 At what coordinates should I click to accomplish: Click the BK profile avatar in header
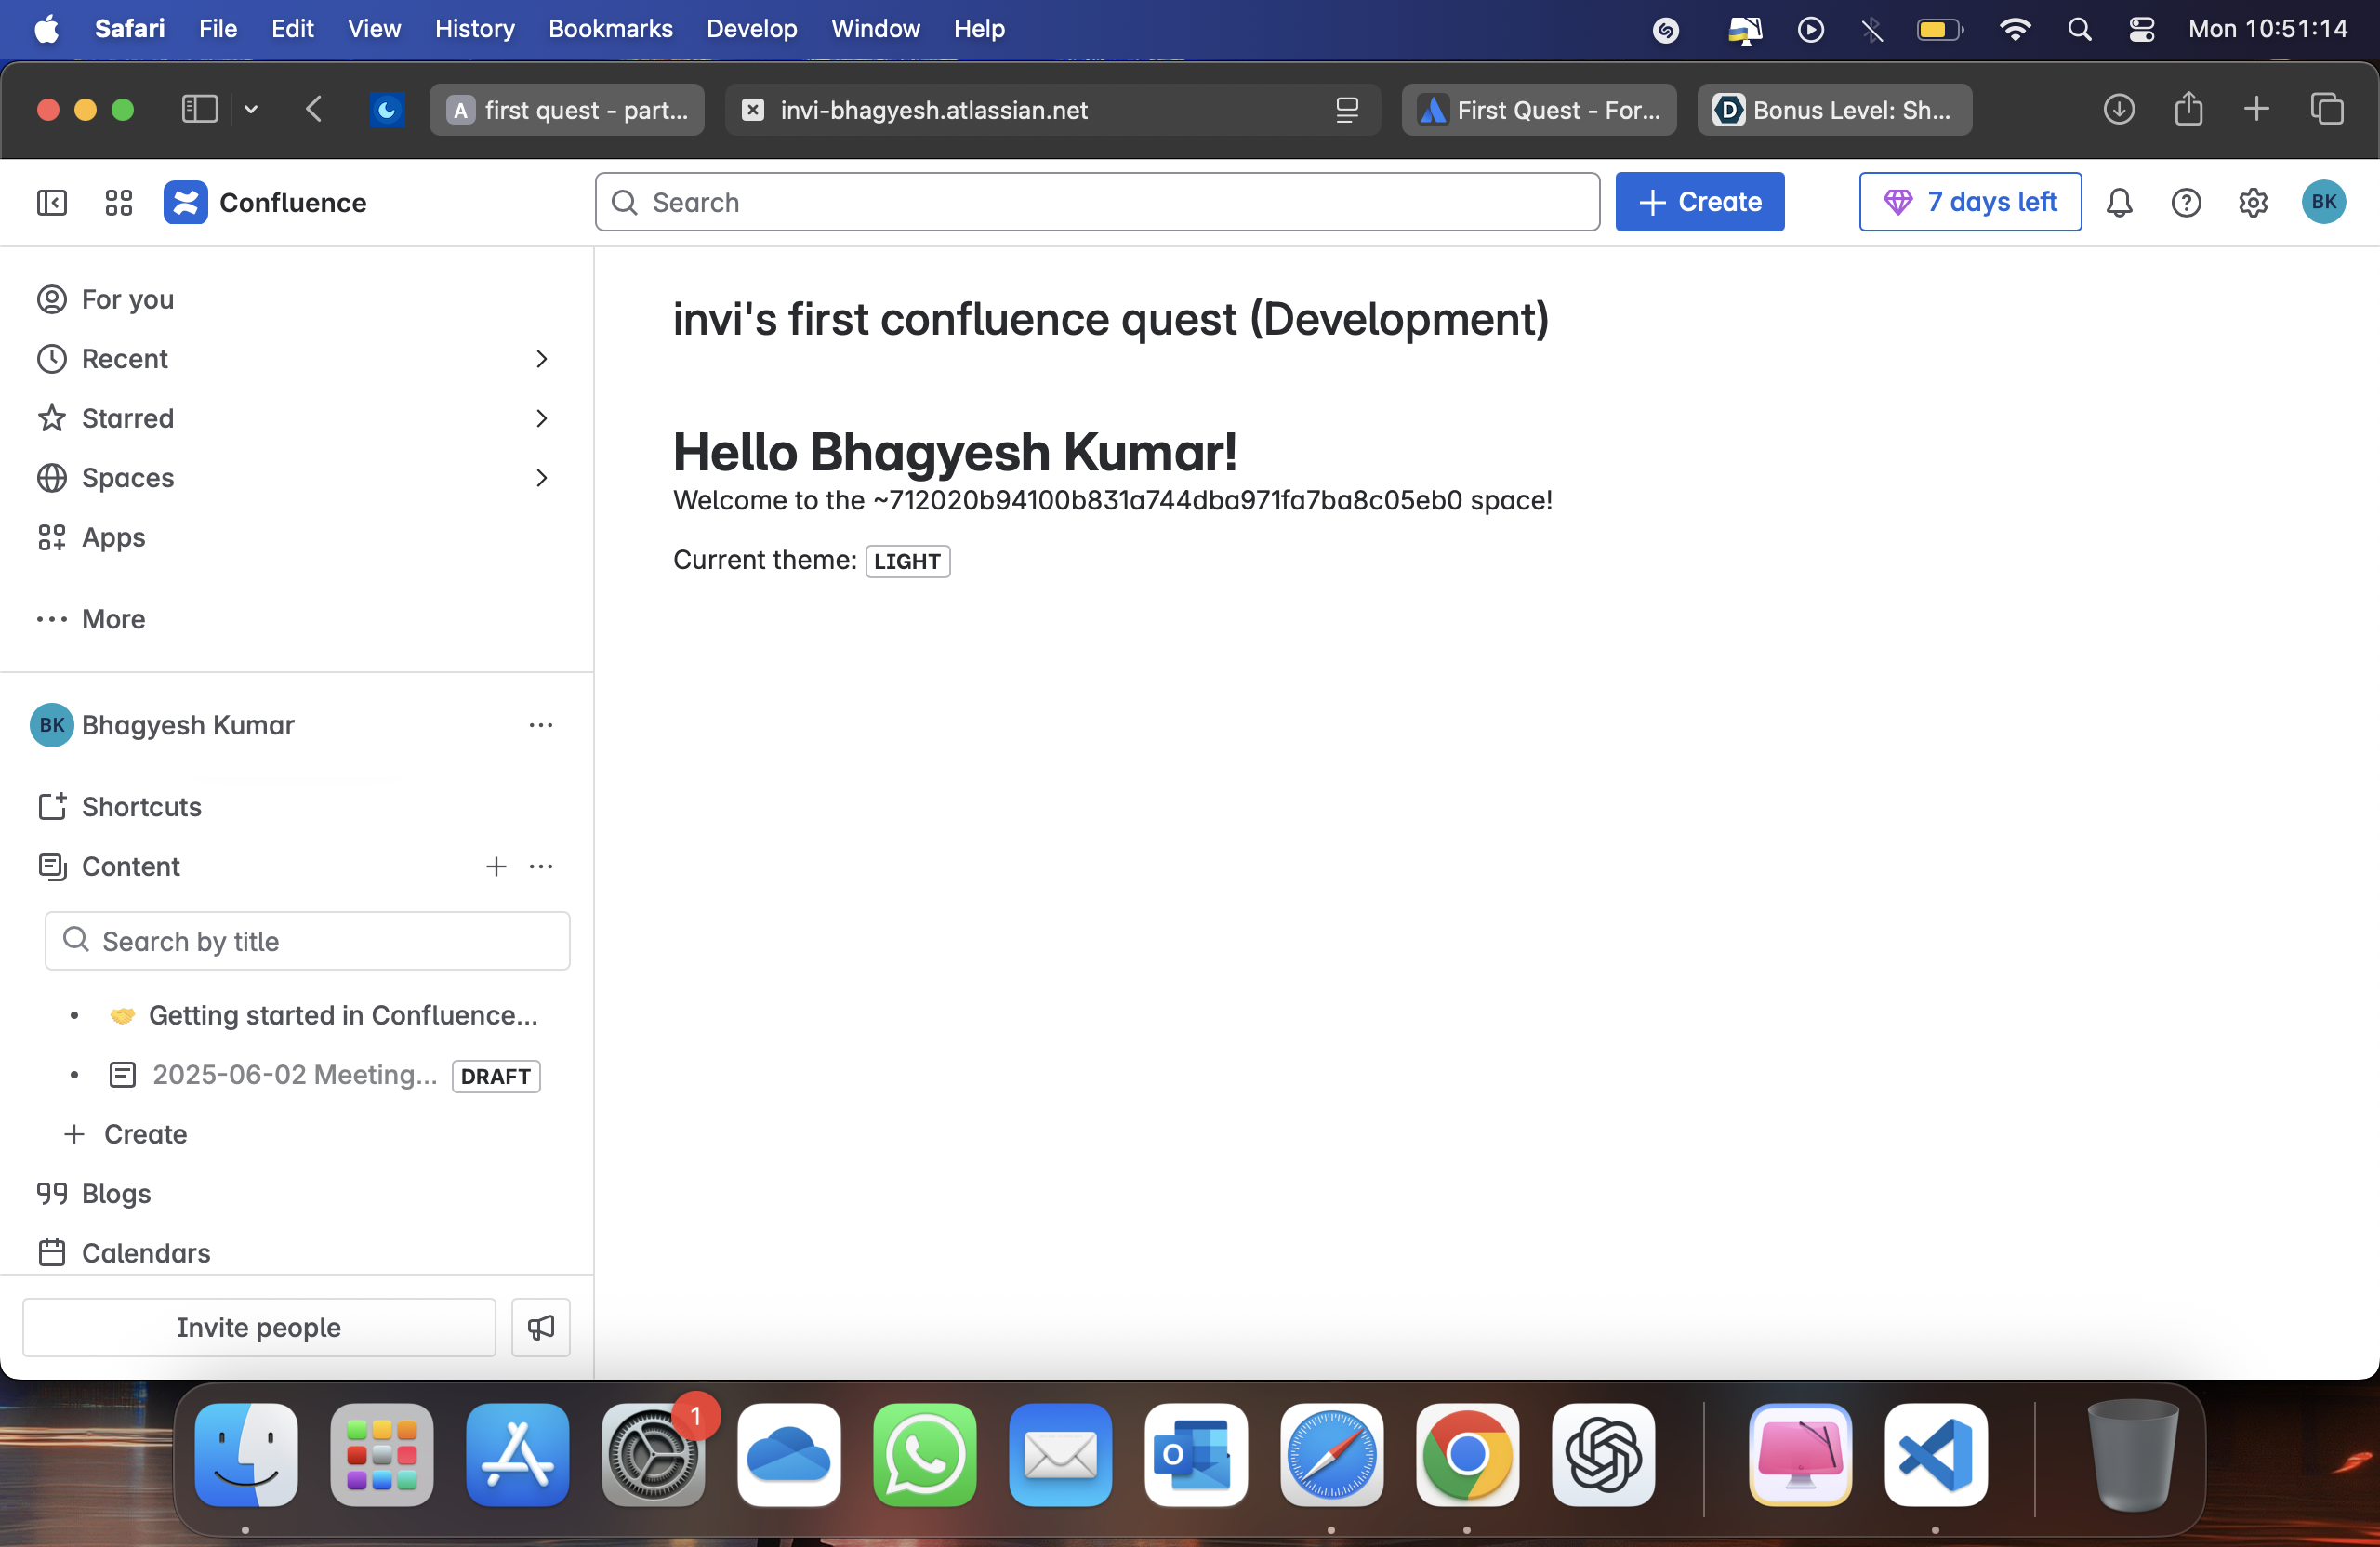point(2322,202)
